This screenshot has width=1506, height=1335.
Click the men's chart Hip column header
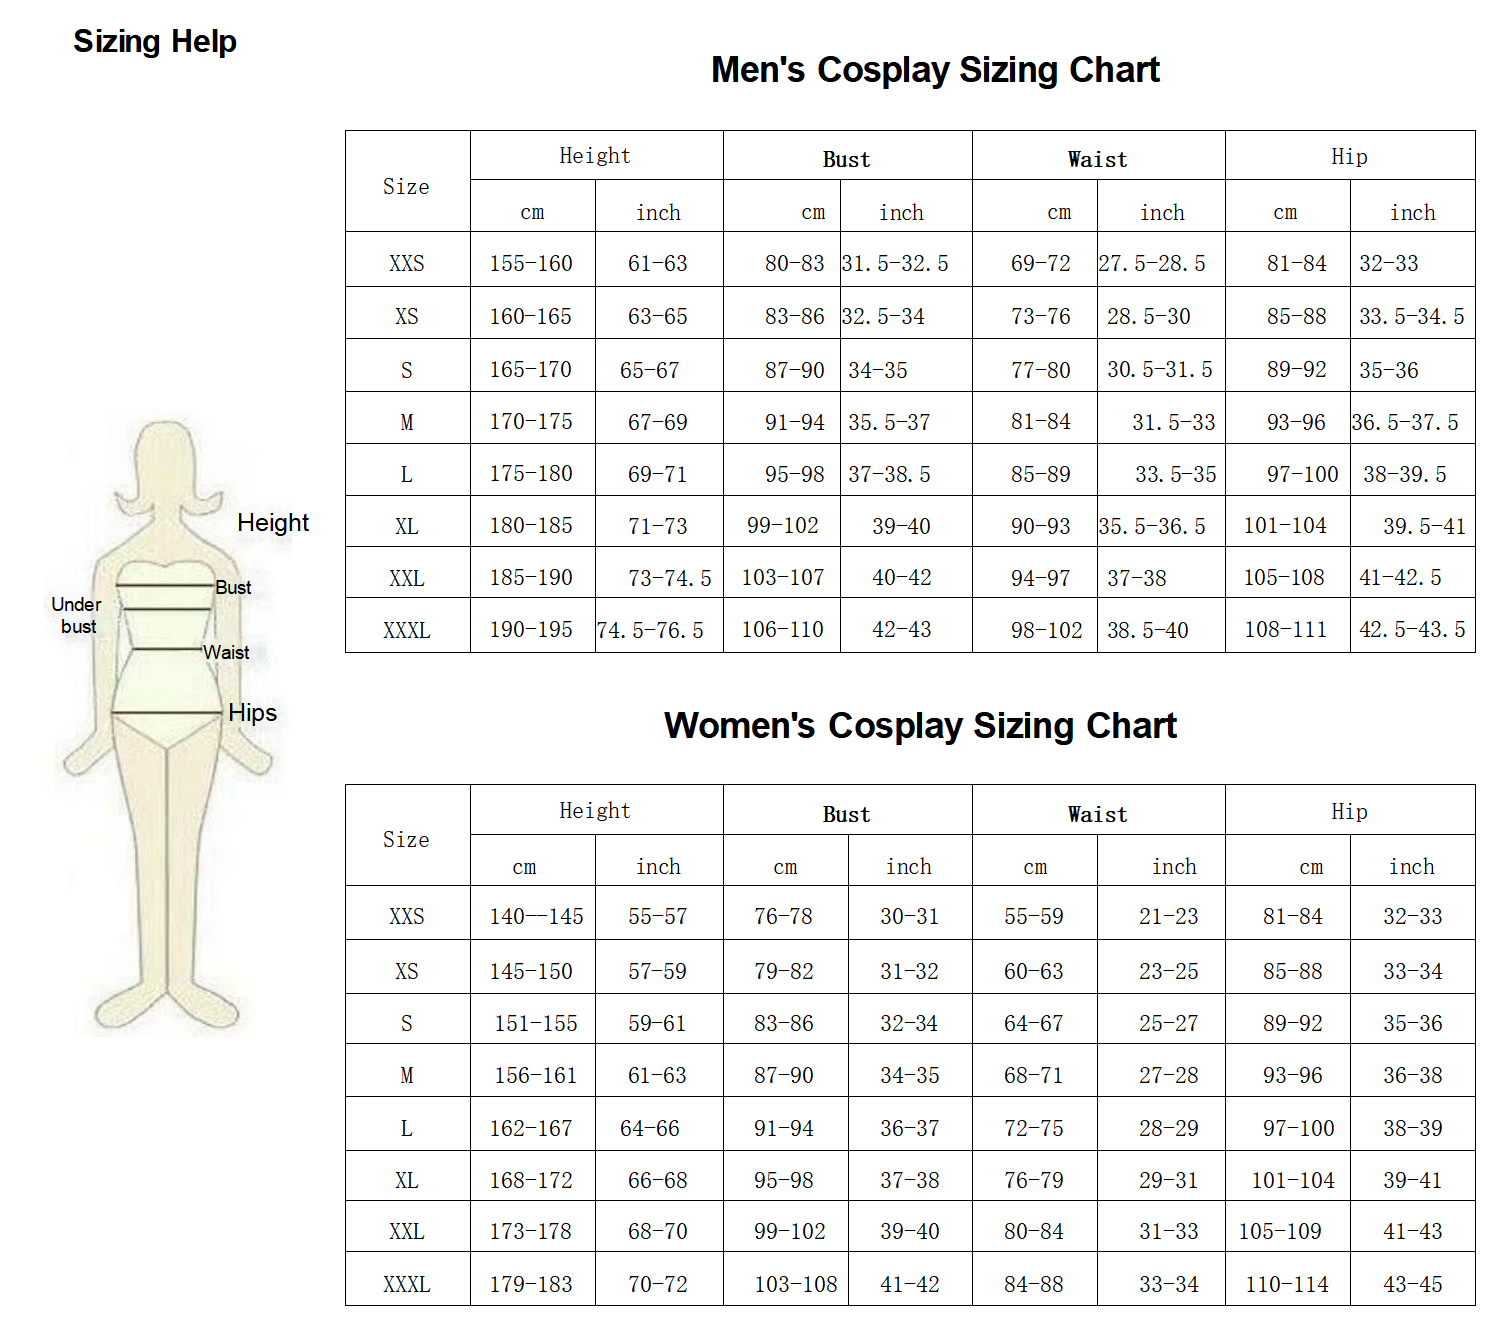pyautogui.click(x=1349, y=156)
